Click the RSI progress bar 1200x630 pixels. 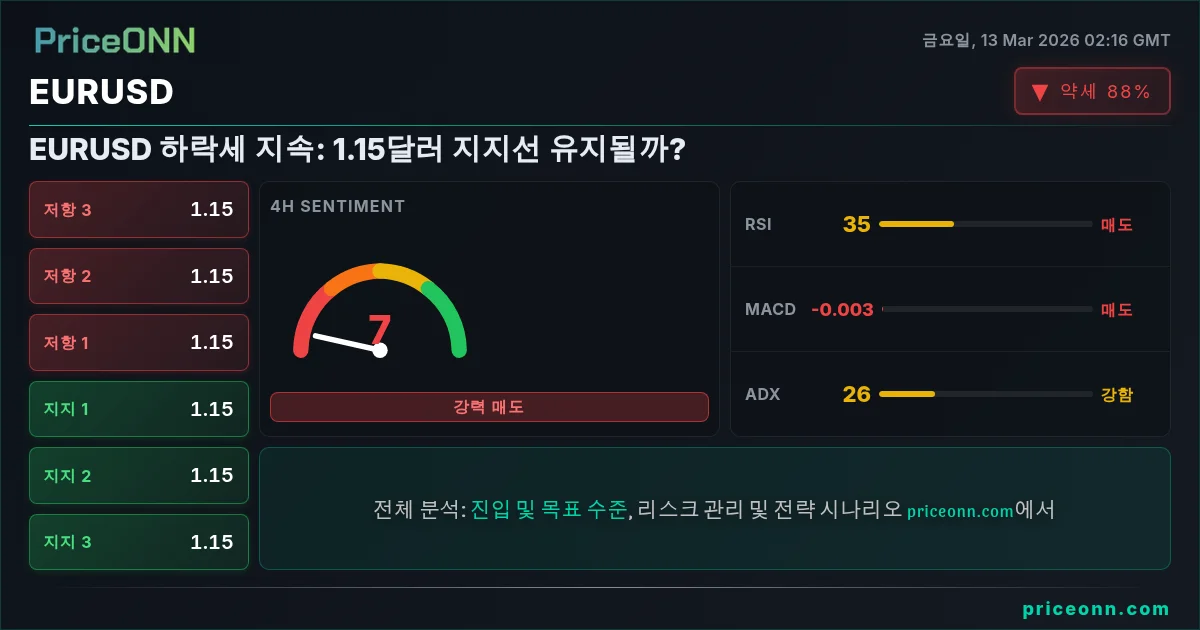[985, 224]
